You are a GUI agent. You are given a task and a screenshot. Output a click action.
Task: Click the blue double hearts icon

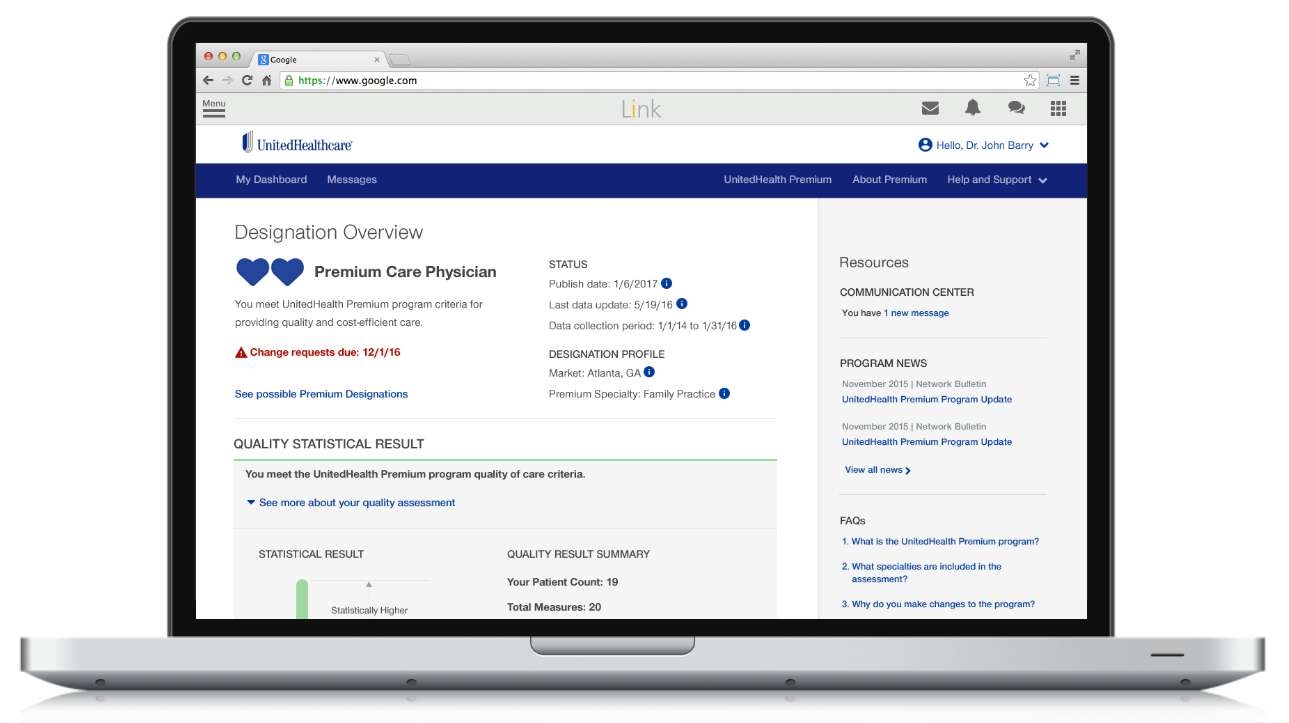(x=270, y=272)
